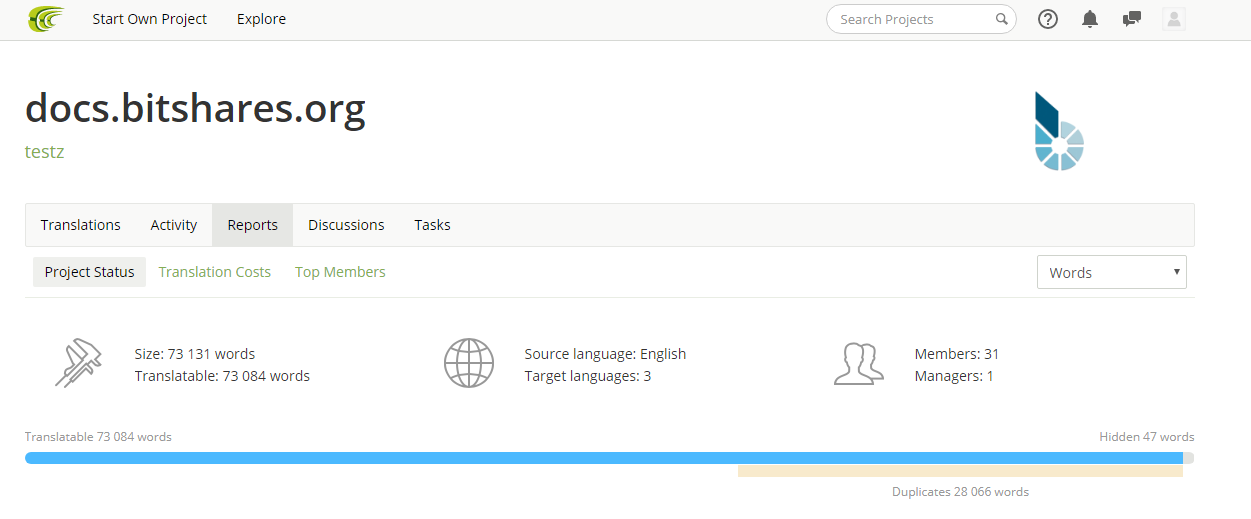Click the Crowdin logo icon
Screen dimensions: 1251x519
(x=46, y=18)
